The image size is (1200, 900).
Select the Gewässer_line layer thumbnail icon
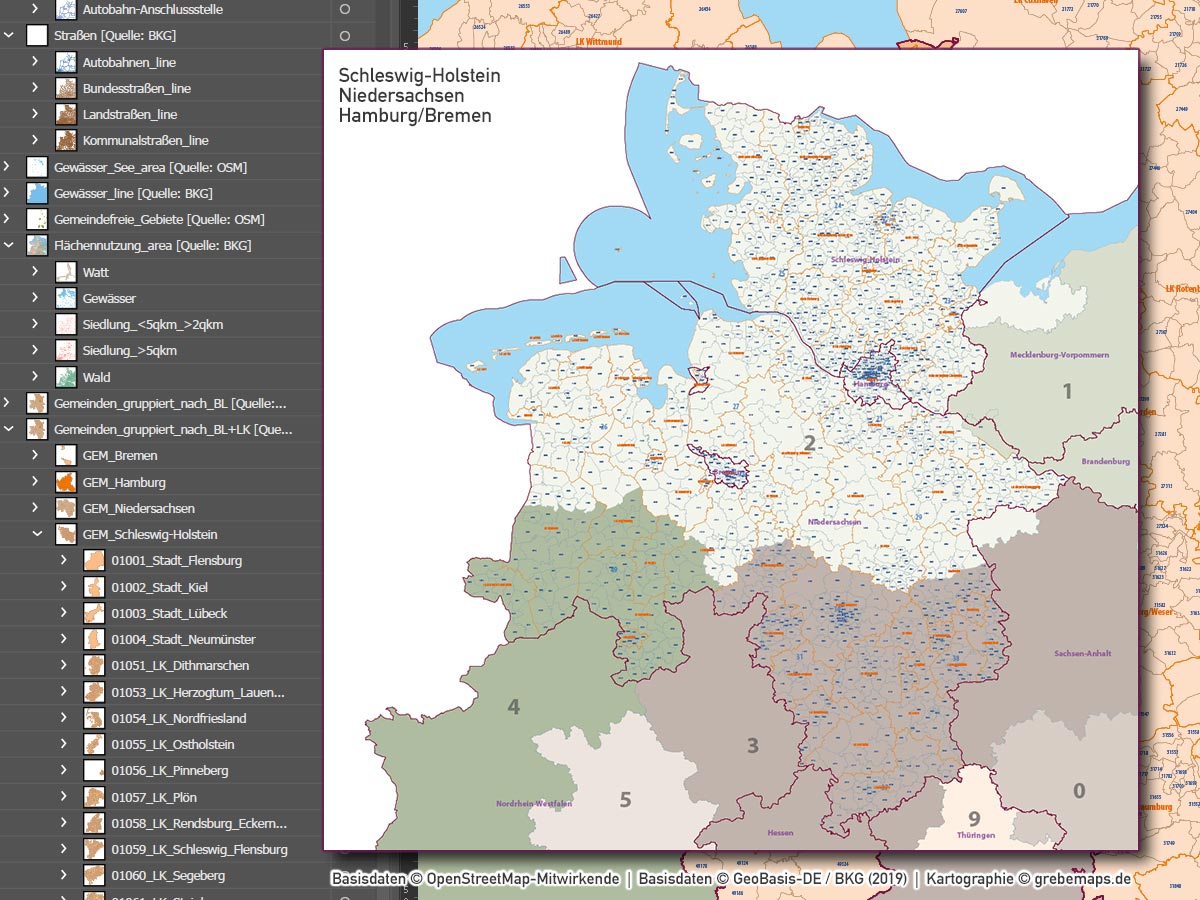point(37,192)
